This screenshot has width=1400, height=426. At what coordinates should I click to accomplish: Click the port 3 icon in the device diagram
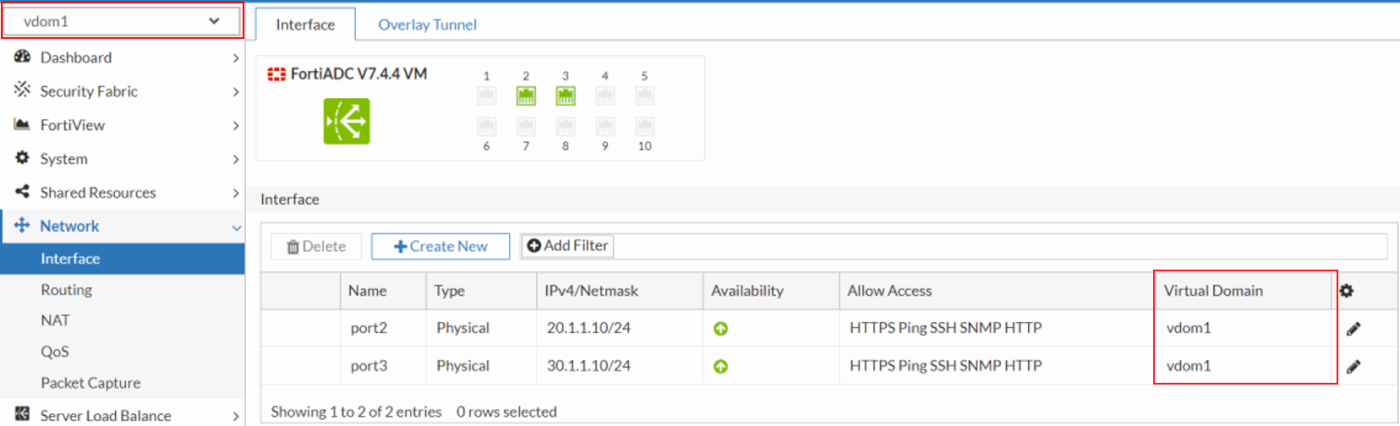565,96
